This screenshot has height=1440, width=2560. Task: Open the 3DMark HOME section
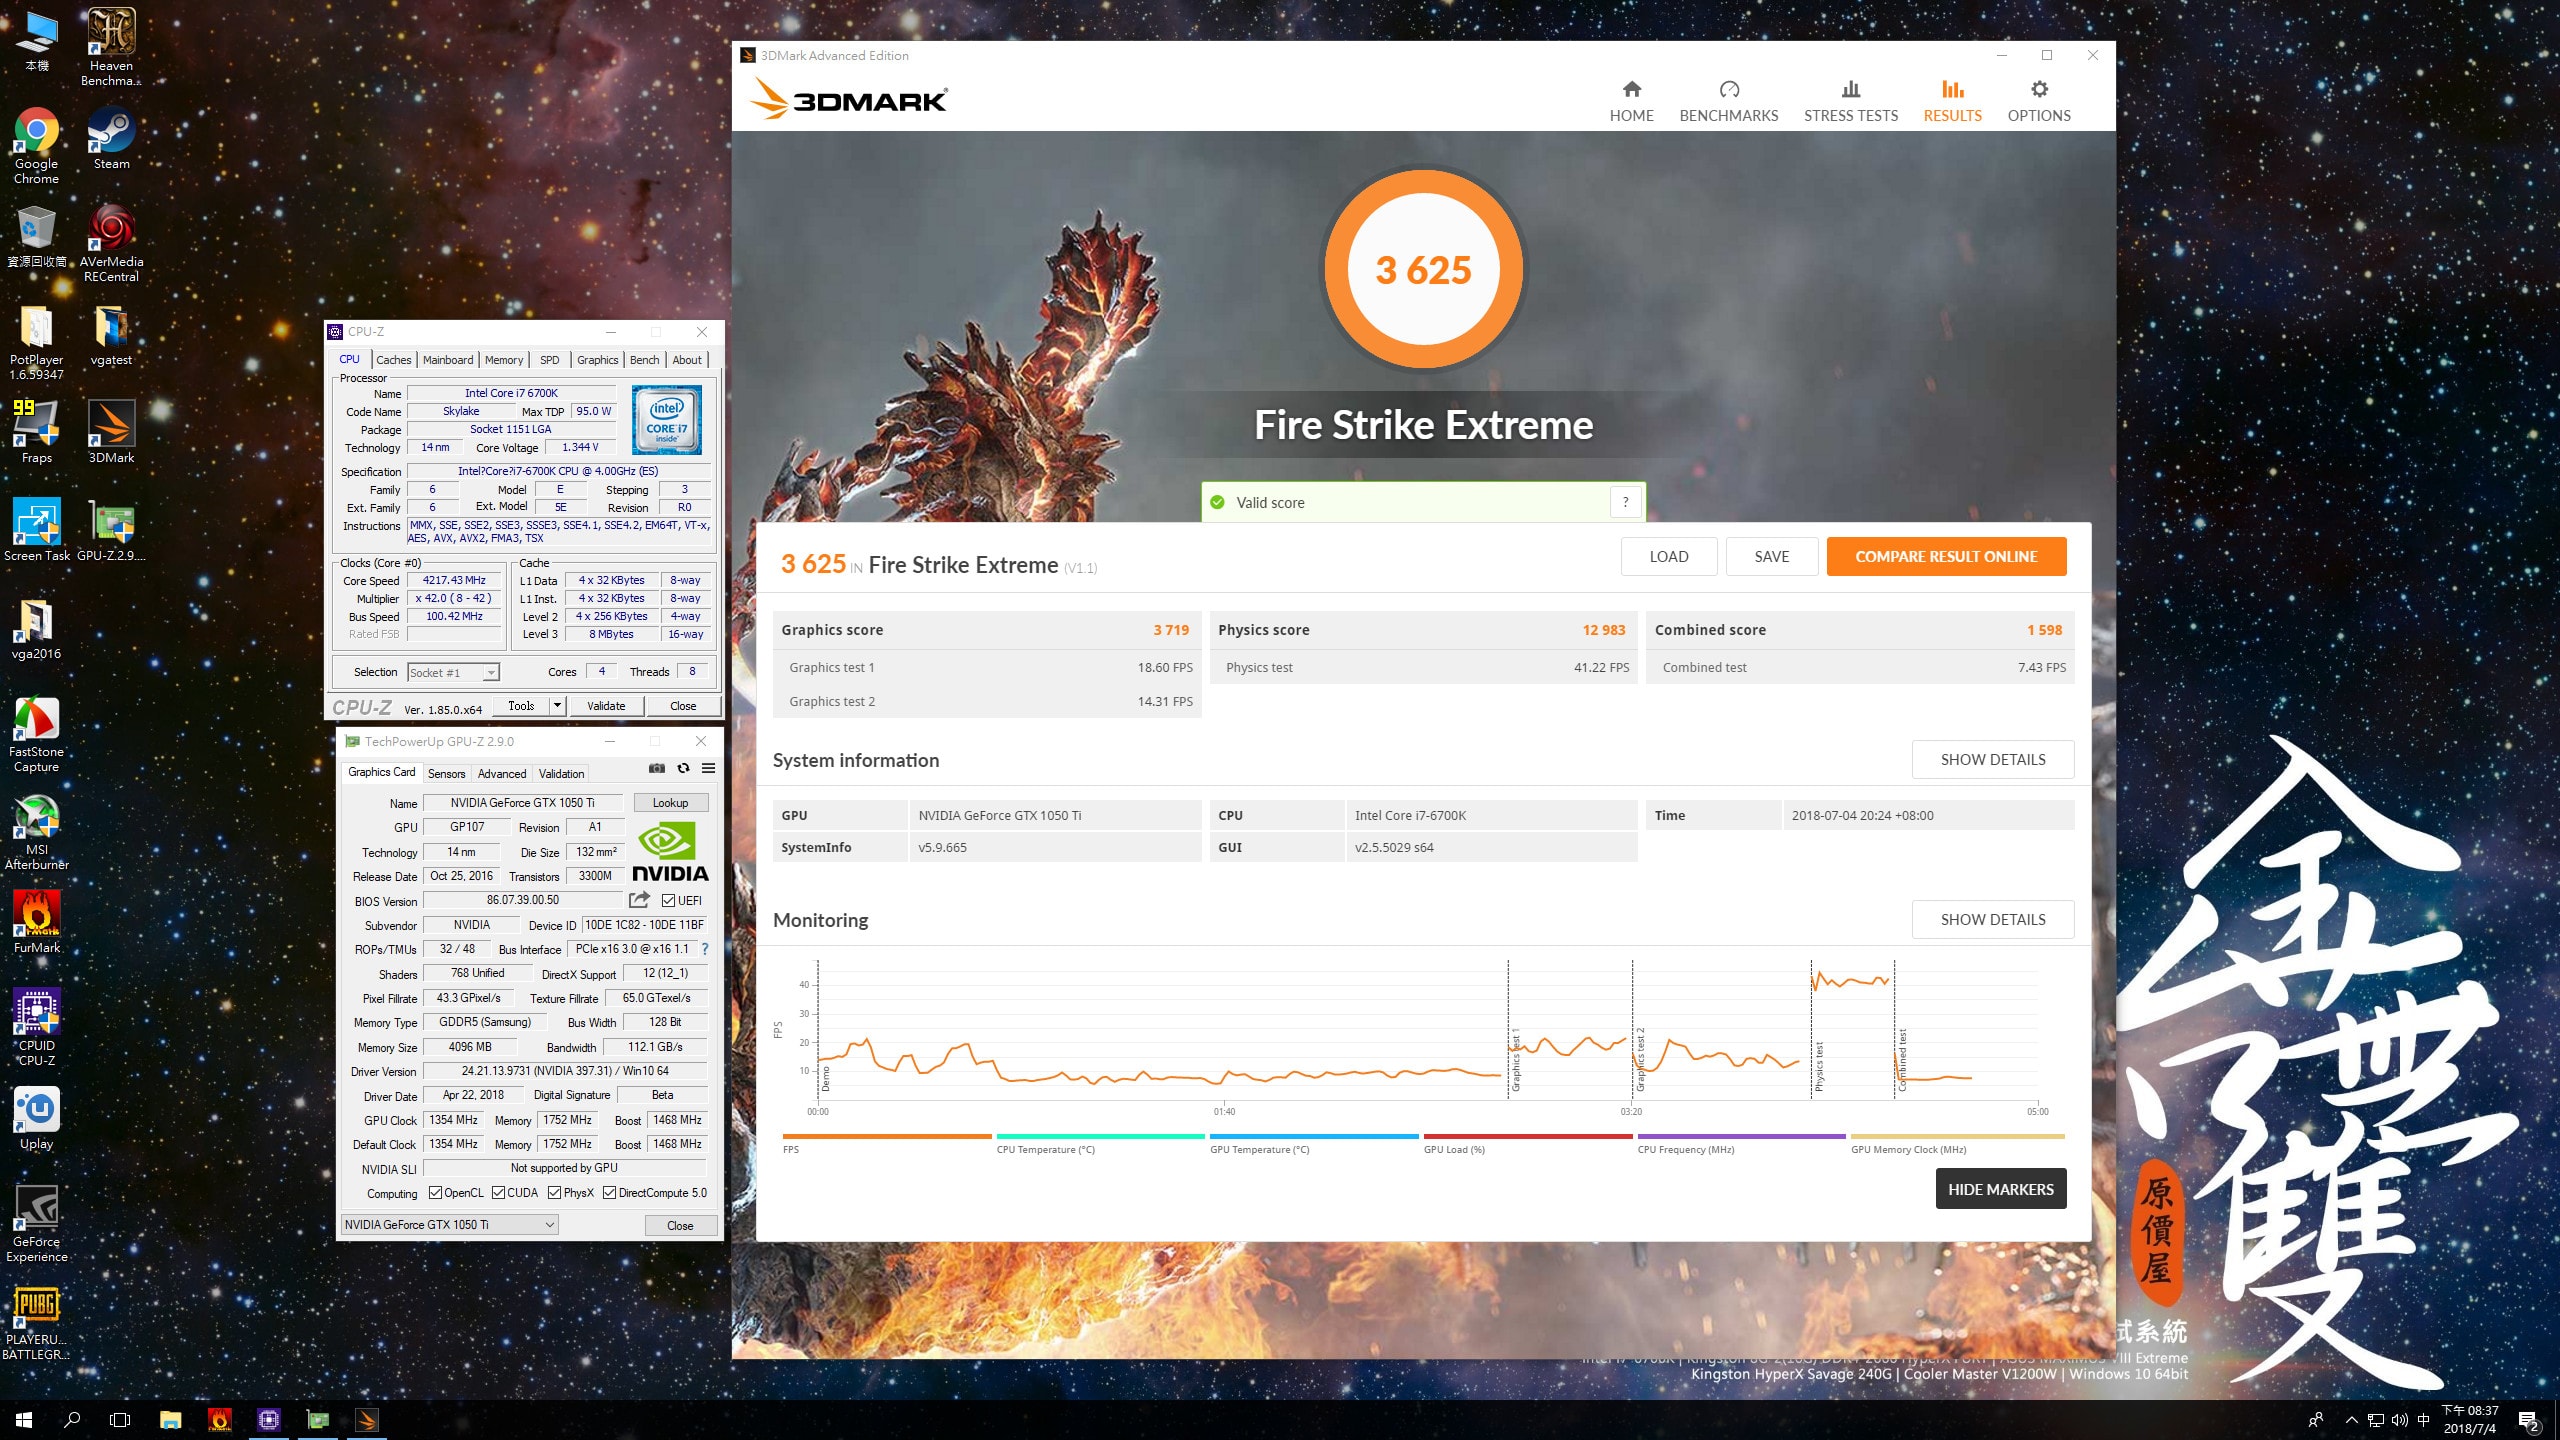pos(1631,101)
